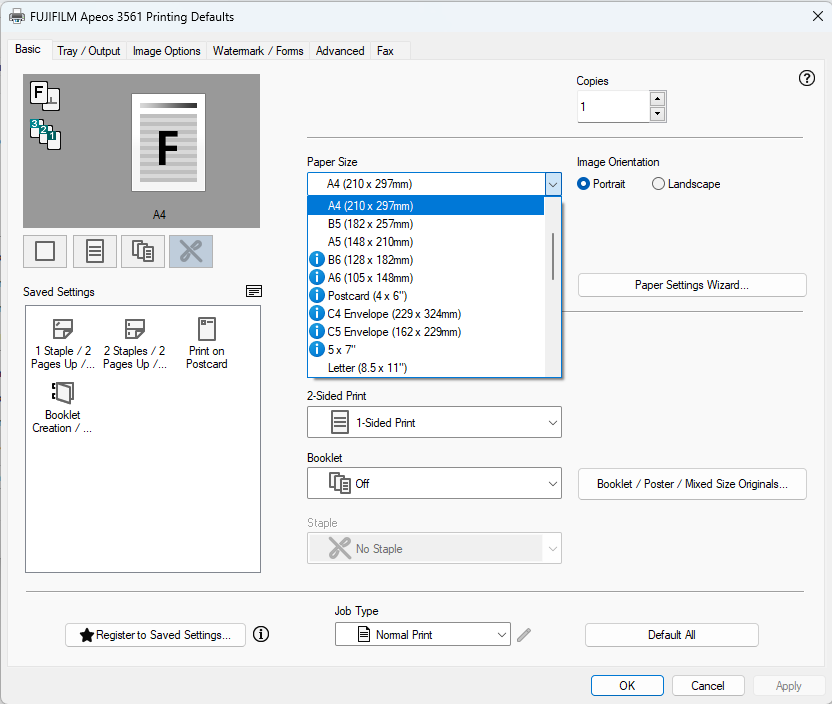Click the help question mark icon
This screenshot has height=704, width=832.
point(807,79)
